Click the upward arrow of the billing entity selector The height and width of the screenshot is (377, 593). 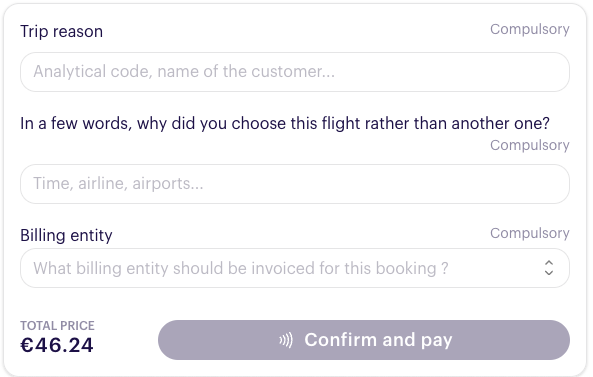pyautogui.click(x=549, y=263)
